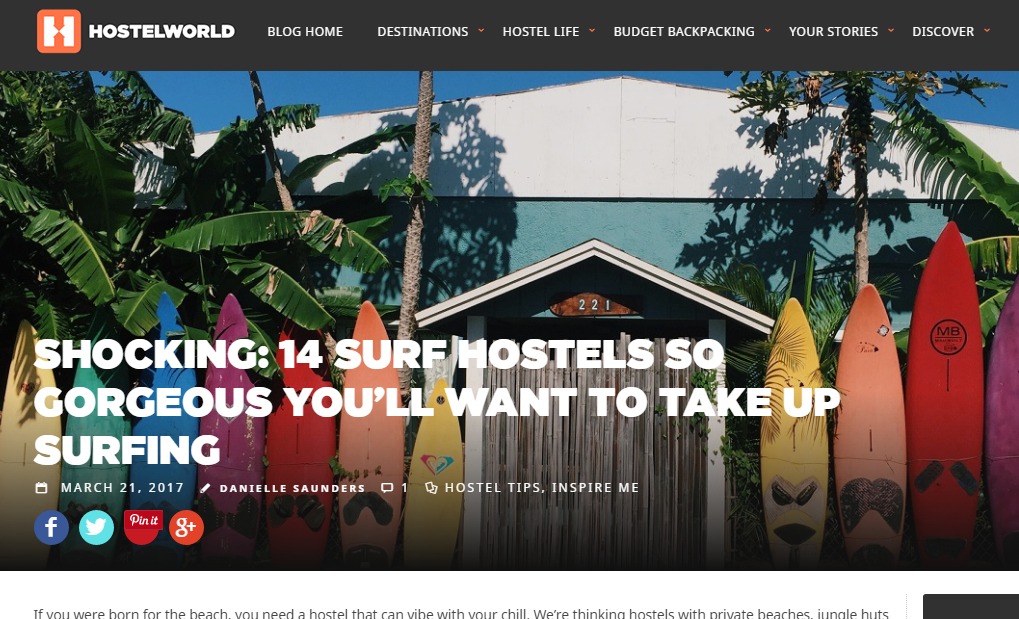Share the article on Twitter

(96, 527)
